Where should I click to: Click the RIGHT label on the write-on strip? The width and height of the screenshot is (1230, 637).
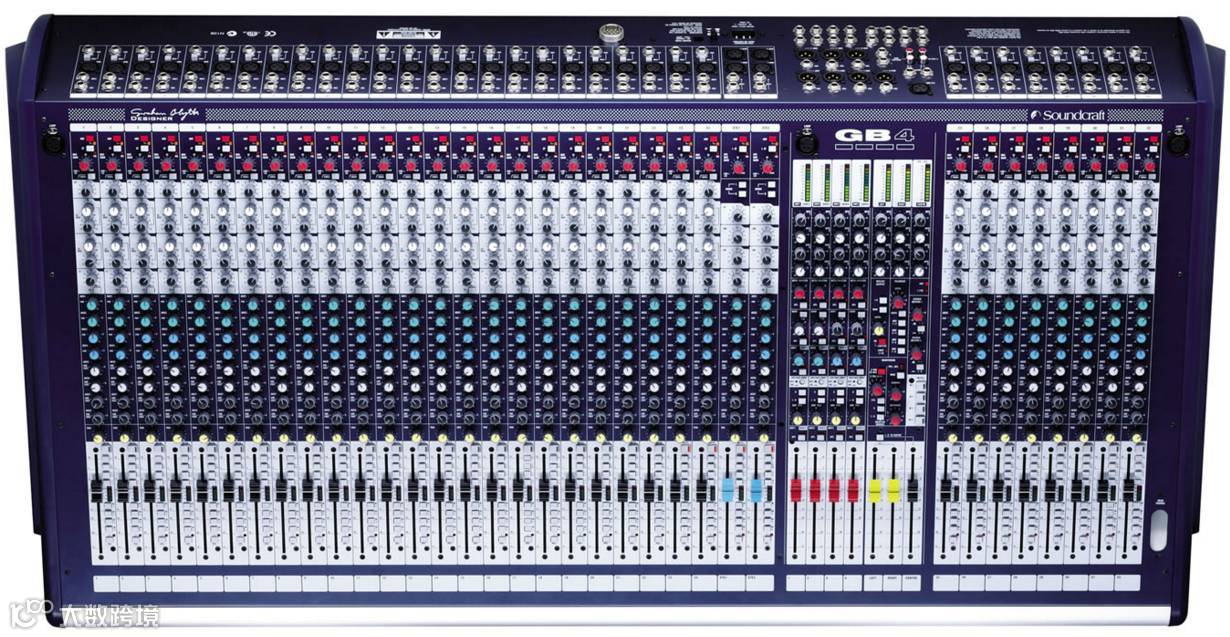pos(893,577)
